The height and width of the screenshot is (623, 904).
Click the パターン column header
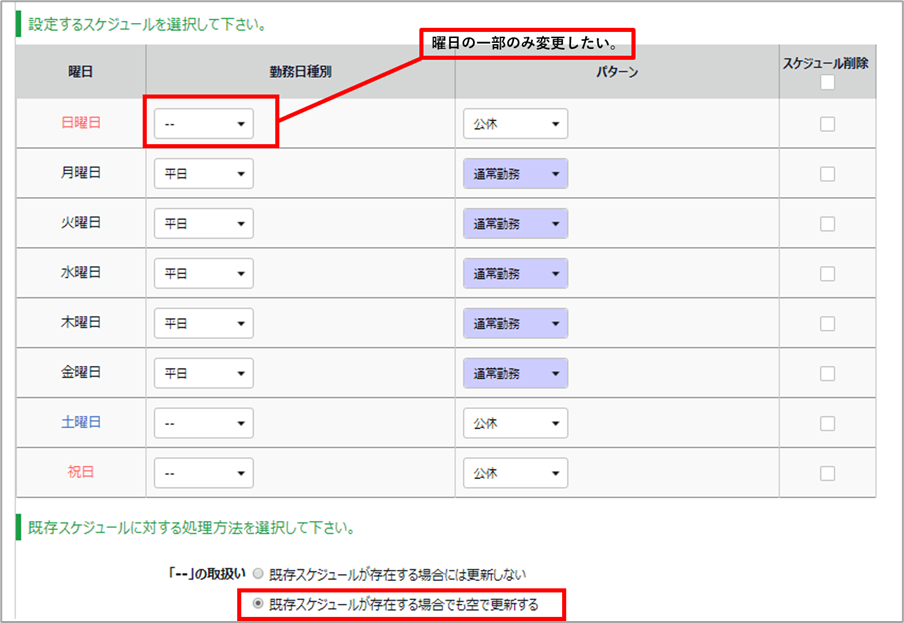pos(616,72)
